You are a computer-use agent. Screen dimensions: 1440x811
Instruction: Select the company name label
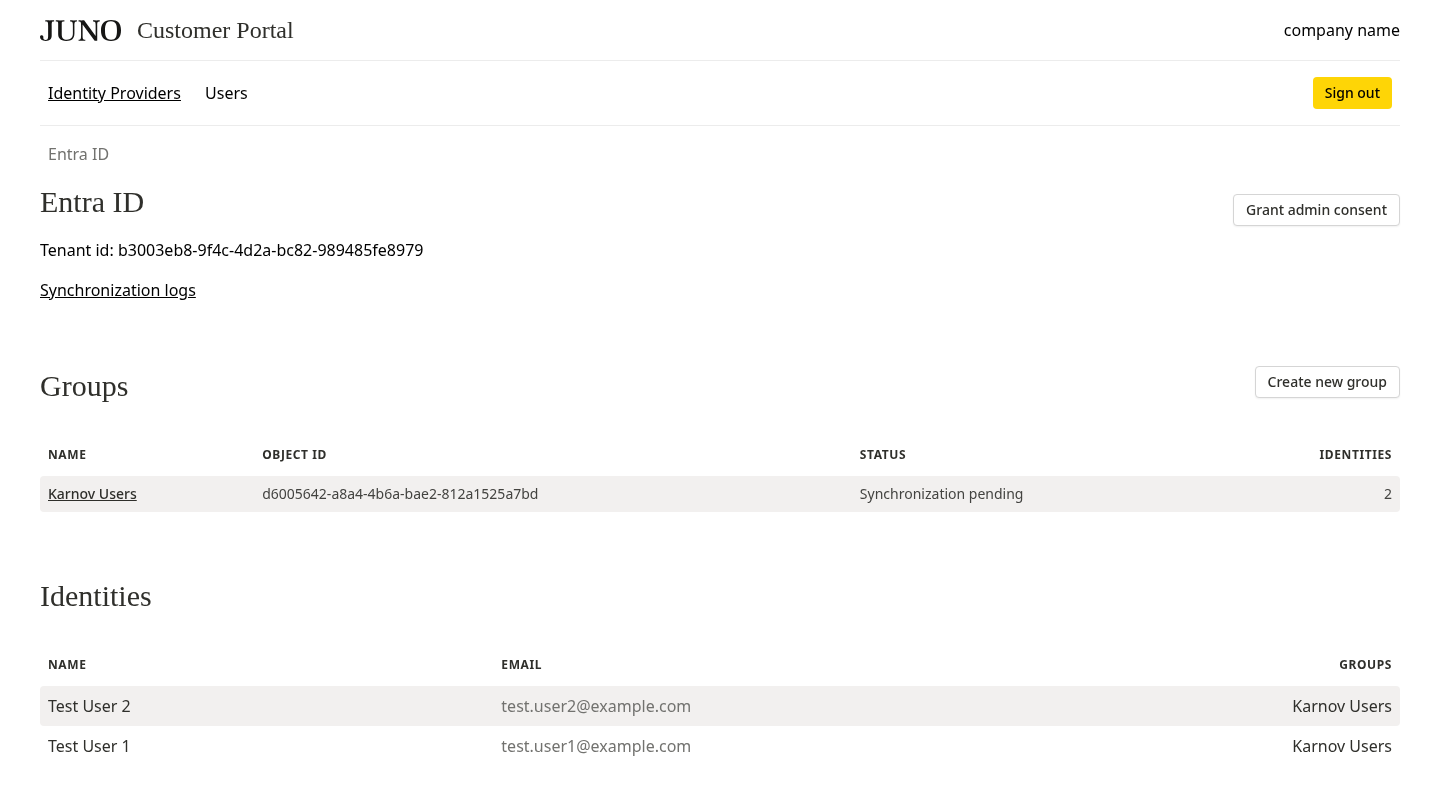click(1341, 30)
